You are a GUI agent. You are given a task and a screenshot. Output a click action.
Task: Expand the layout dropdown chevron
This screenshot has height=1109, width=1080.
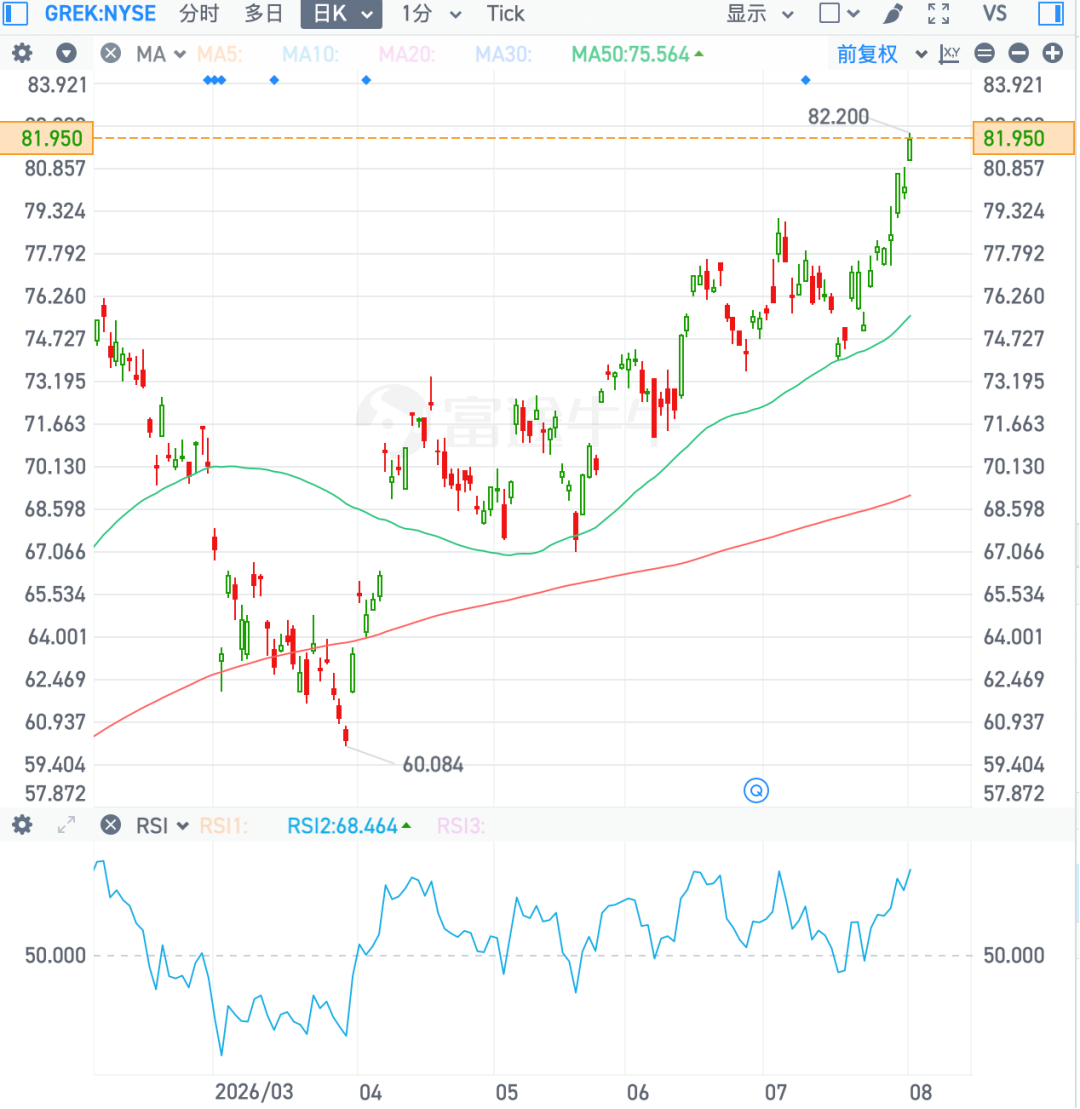click(854, 14)
